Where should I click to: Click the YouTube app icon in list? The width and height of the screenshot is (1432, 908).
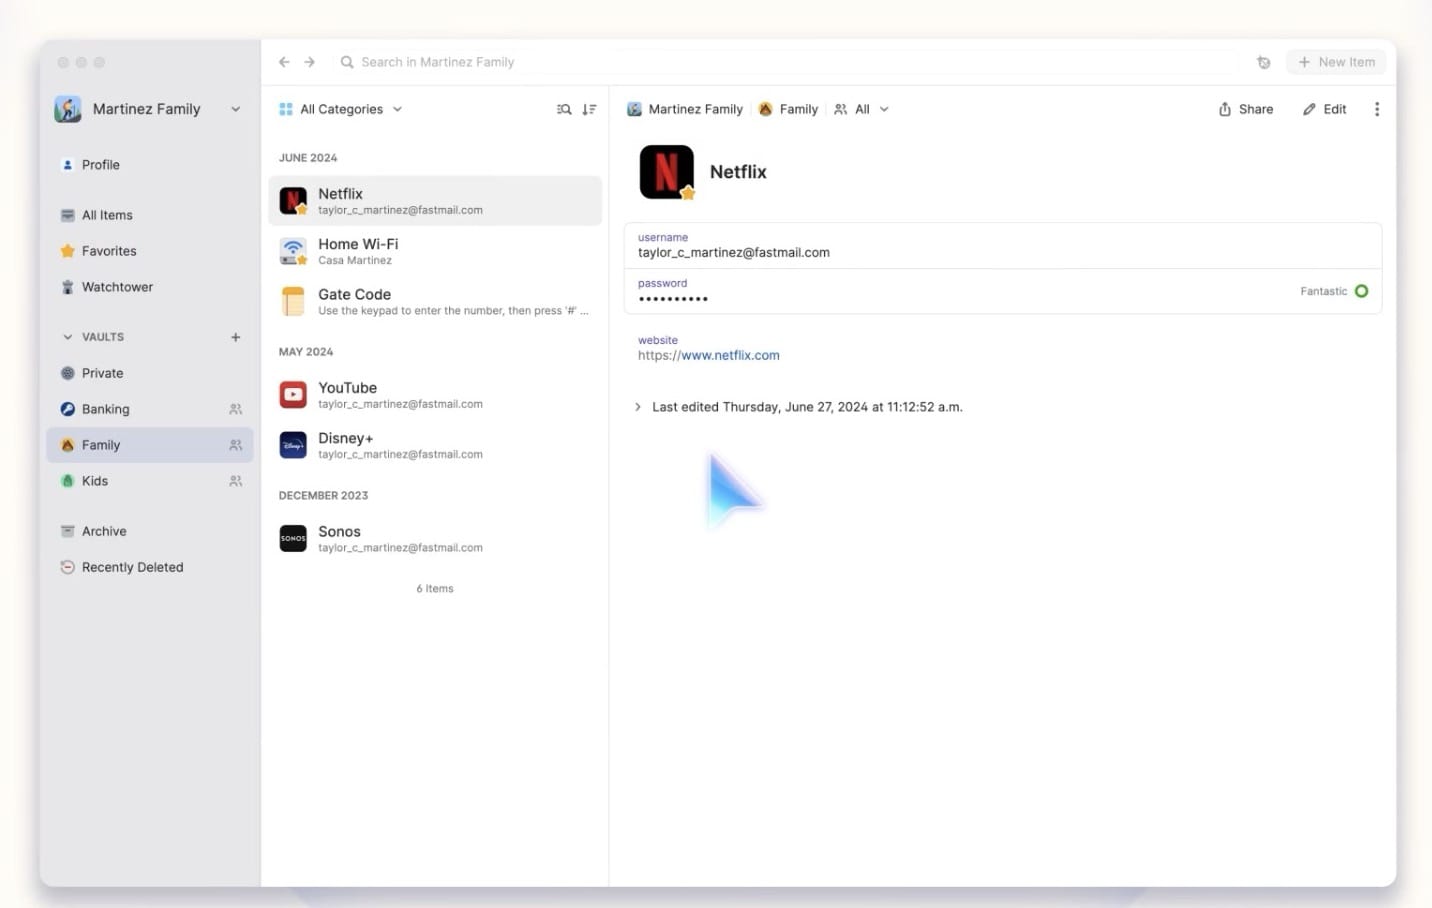pos(293,395)
